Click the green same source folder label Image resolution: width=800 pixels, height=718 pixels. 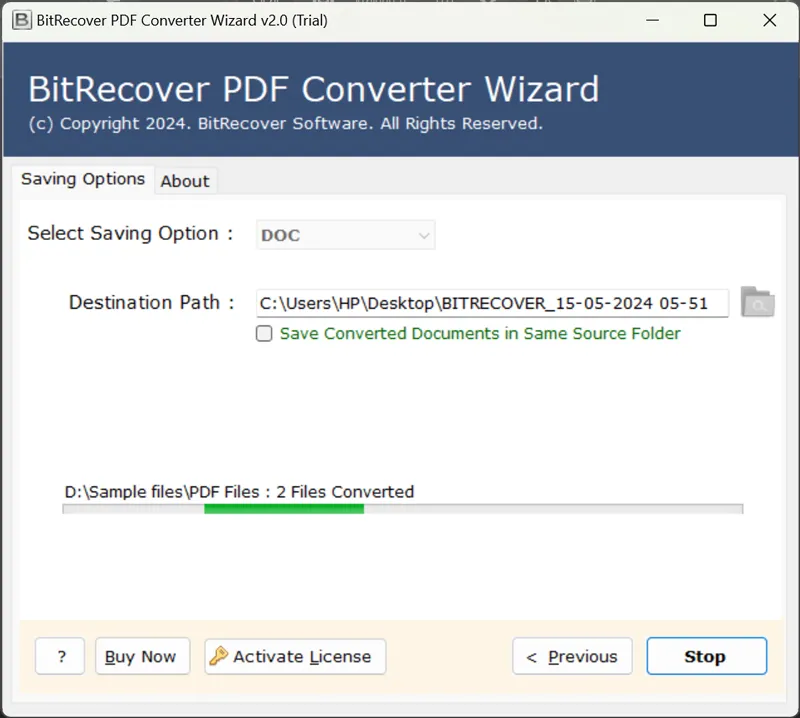point(480,334)
